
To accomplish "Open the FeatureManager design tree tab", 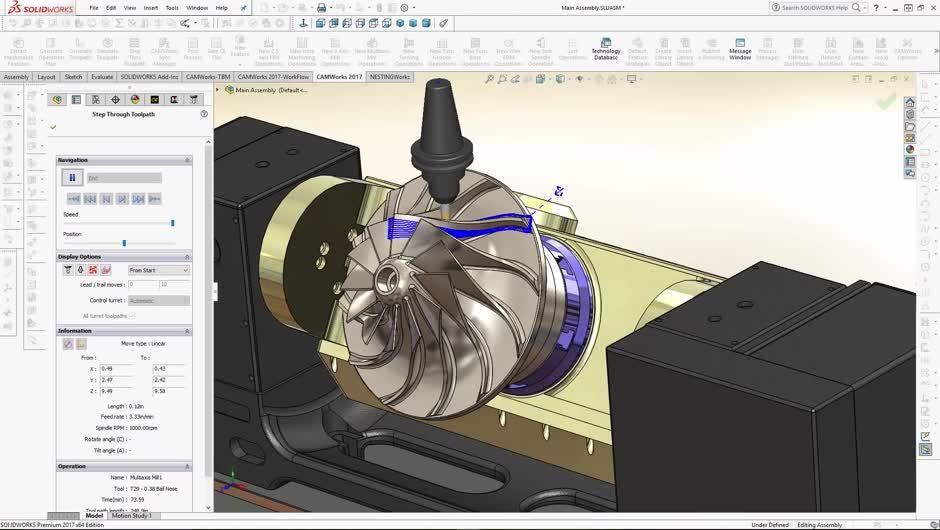I will click(57, 99).
